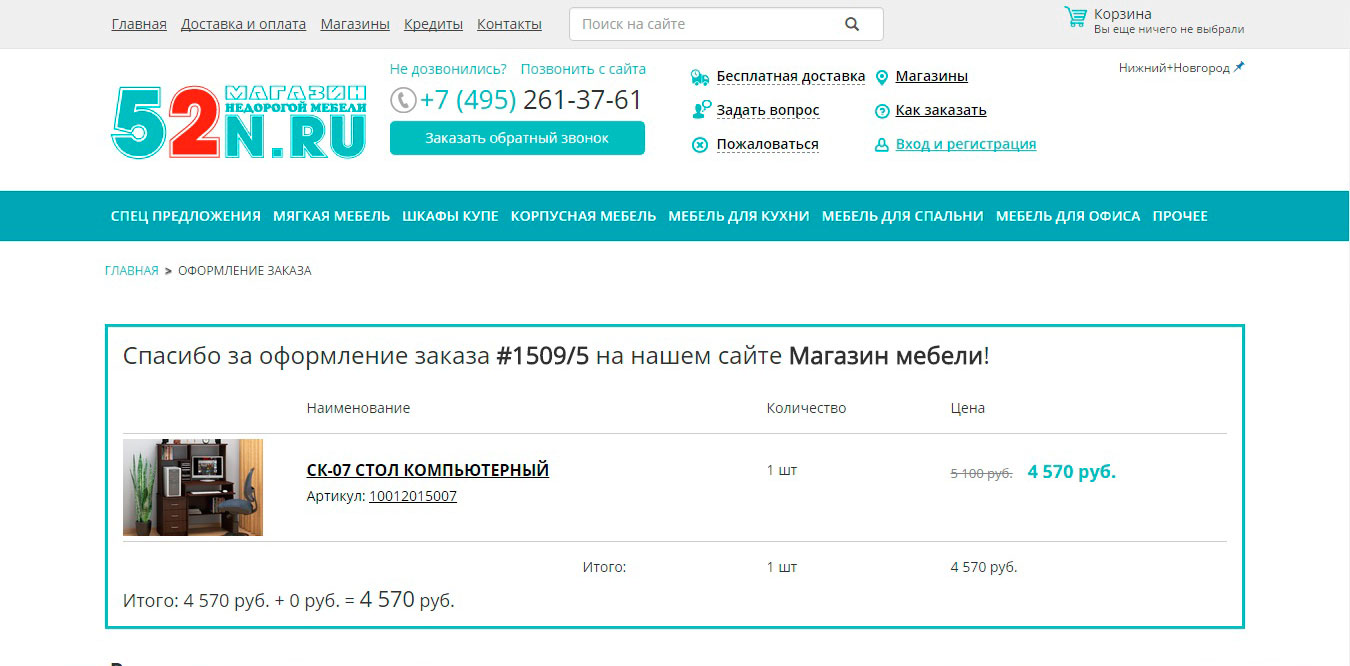Click the how-to-order question icon
The width and height of the screenshot is (1350, 666).
click(x=882, y=111)
